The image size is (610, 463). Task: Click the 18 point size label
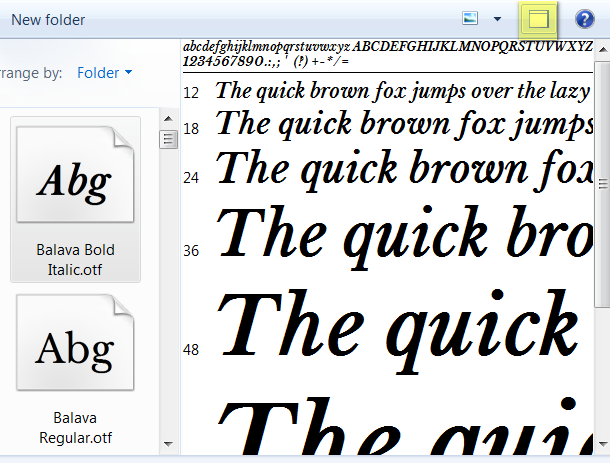point(191,128)
